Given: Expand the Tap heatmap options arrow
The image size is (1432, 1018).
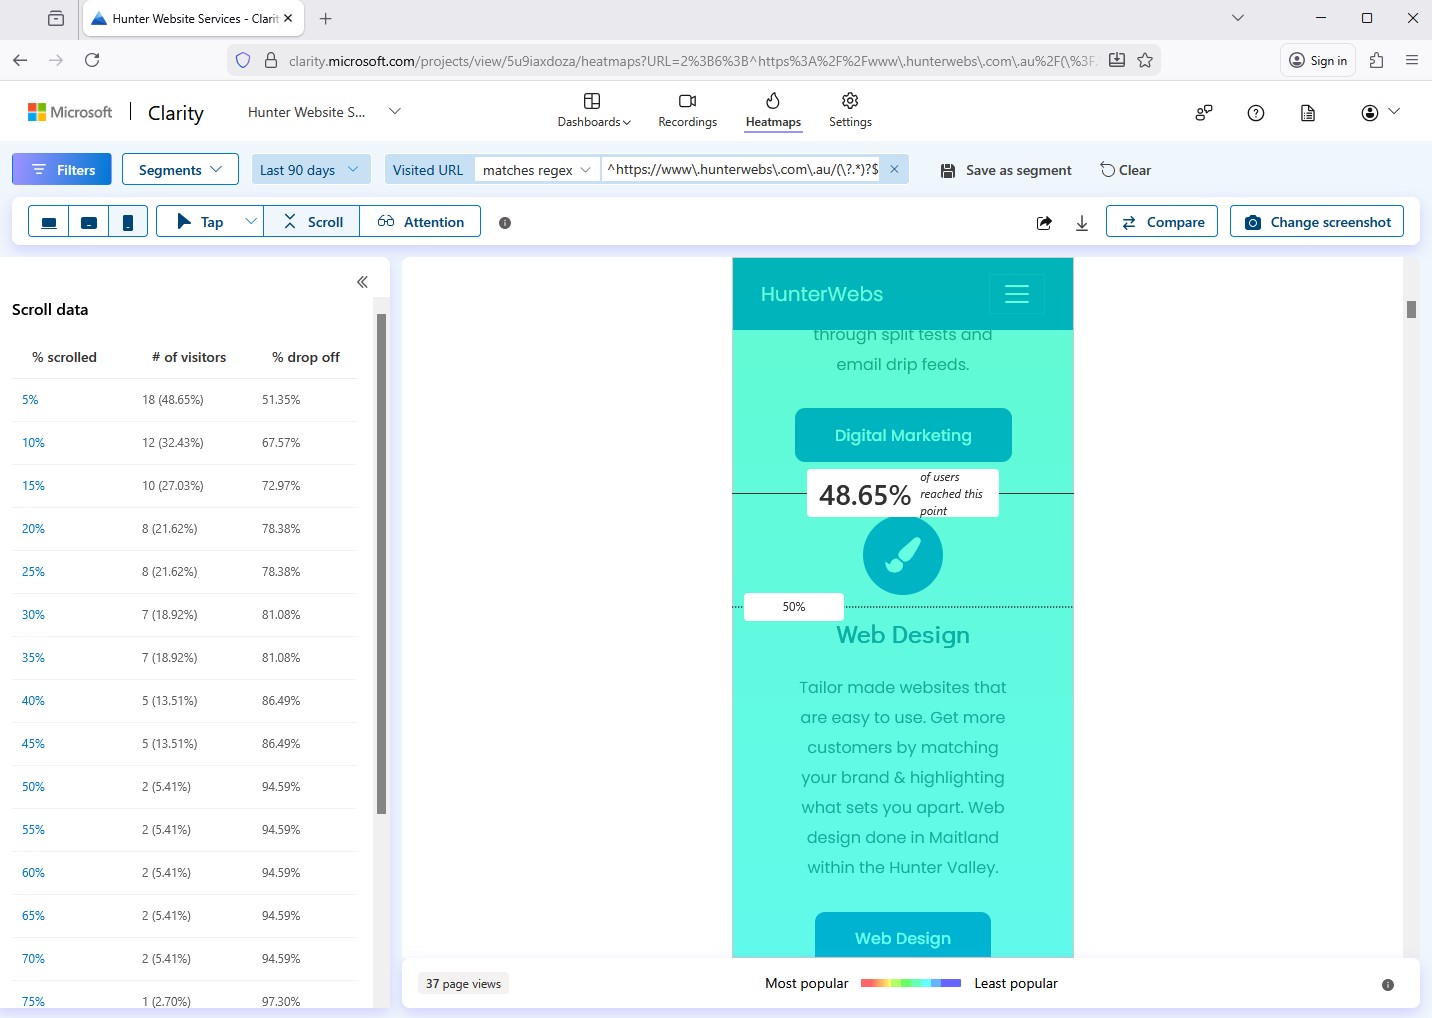Looking at the screenshot, I should pos(251,221).
